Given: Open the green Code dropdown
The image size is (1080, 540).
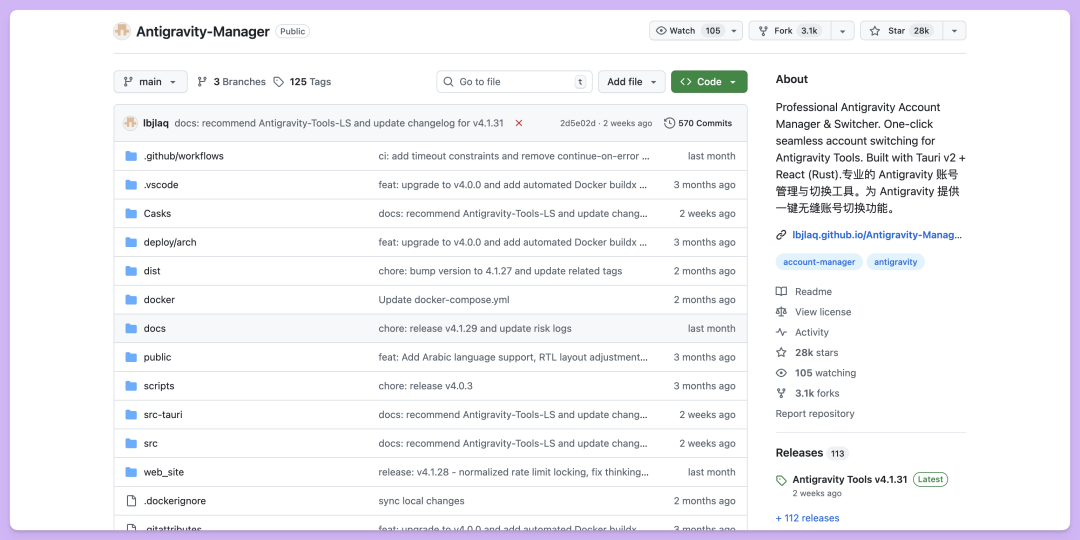Looking at the screenshot, I should point(708,82).
